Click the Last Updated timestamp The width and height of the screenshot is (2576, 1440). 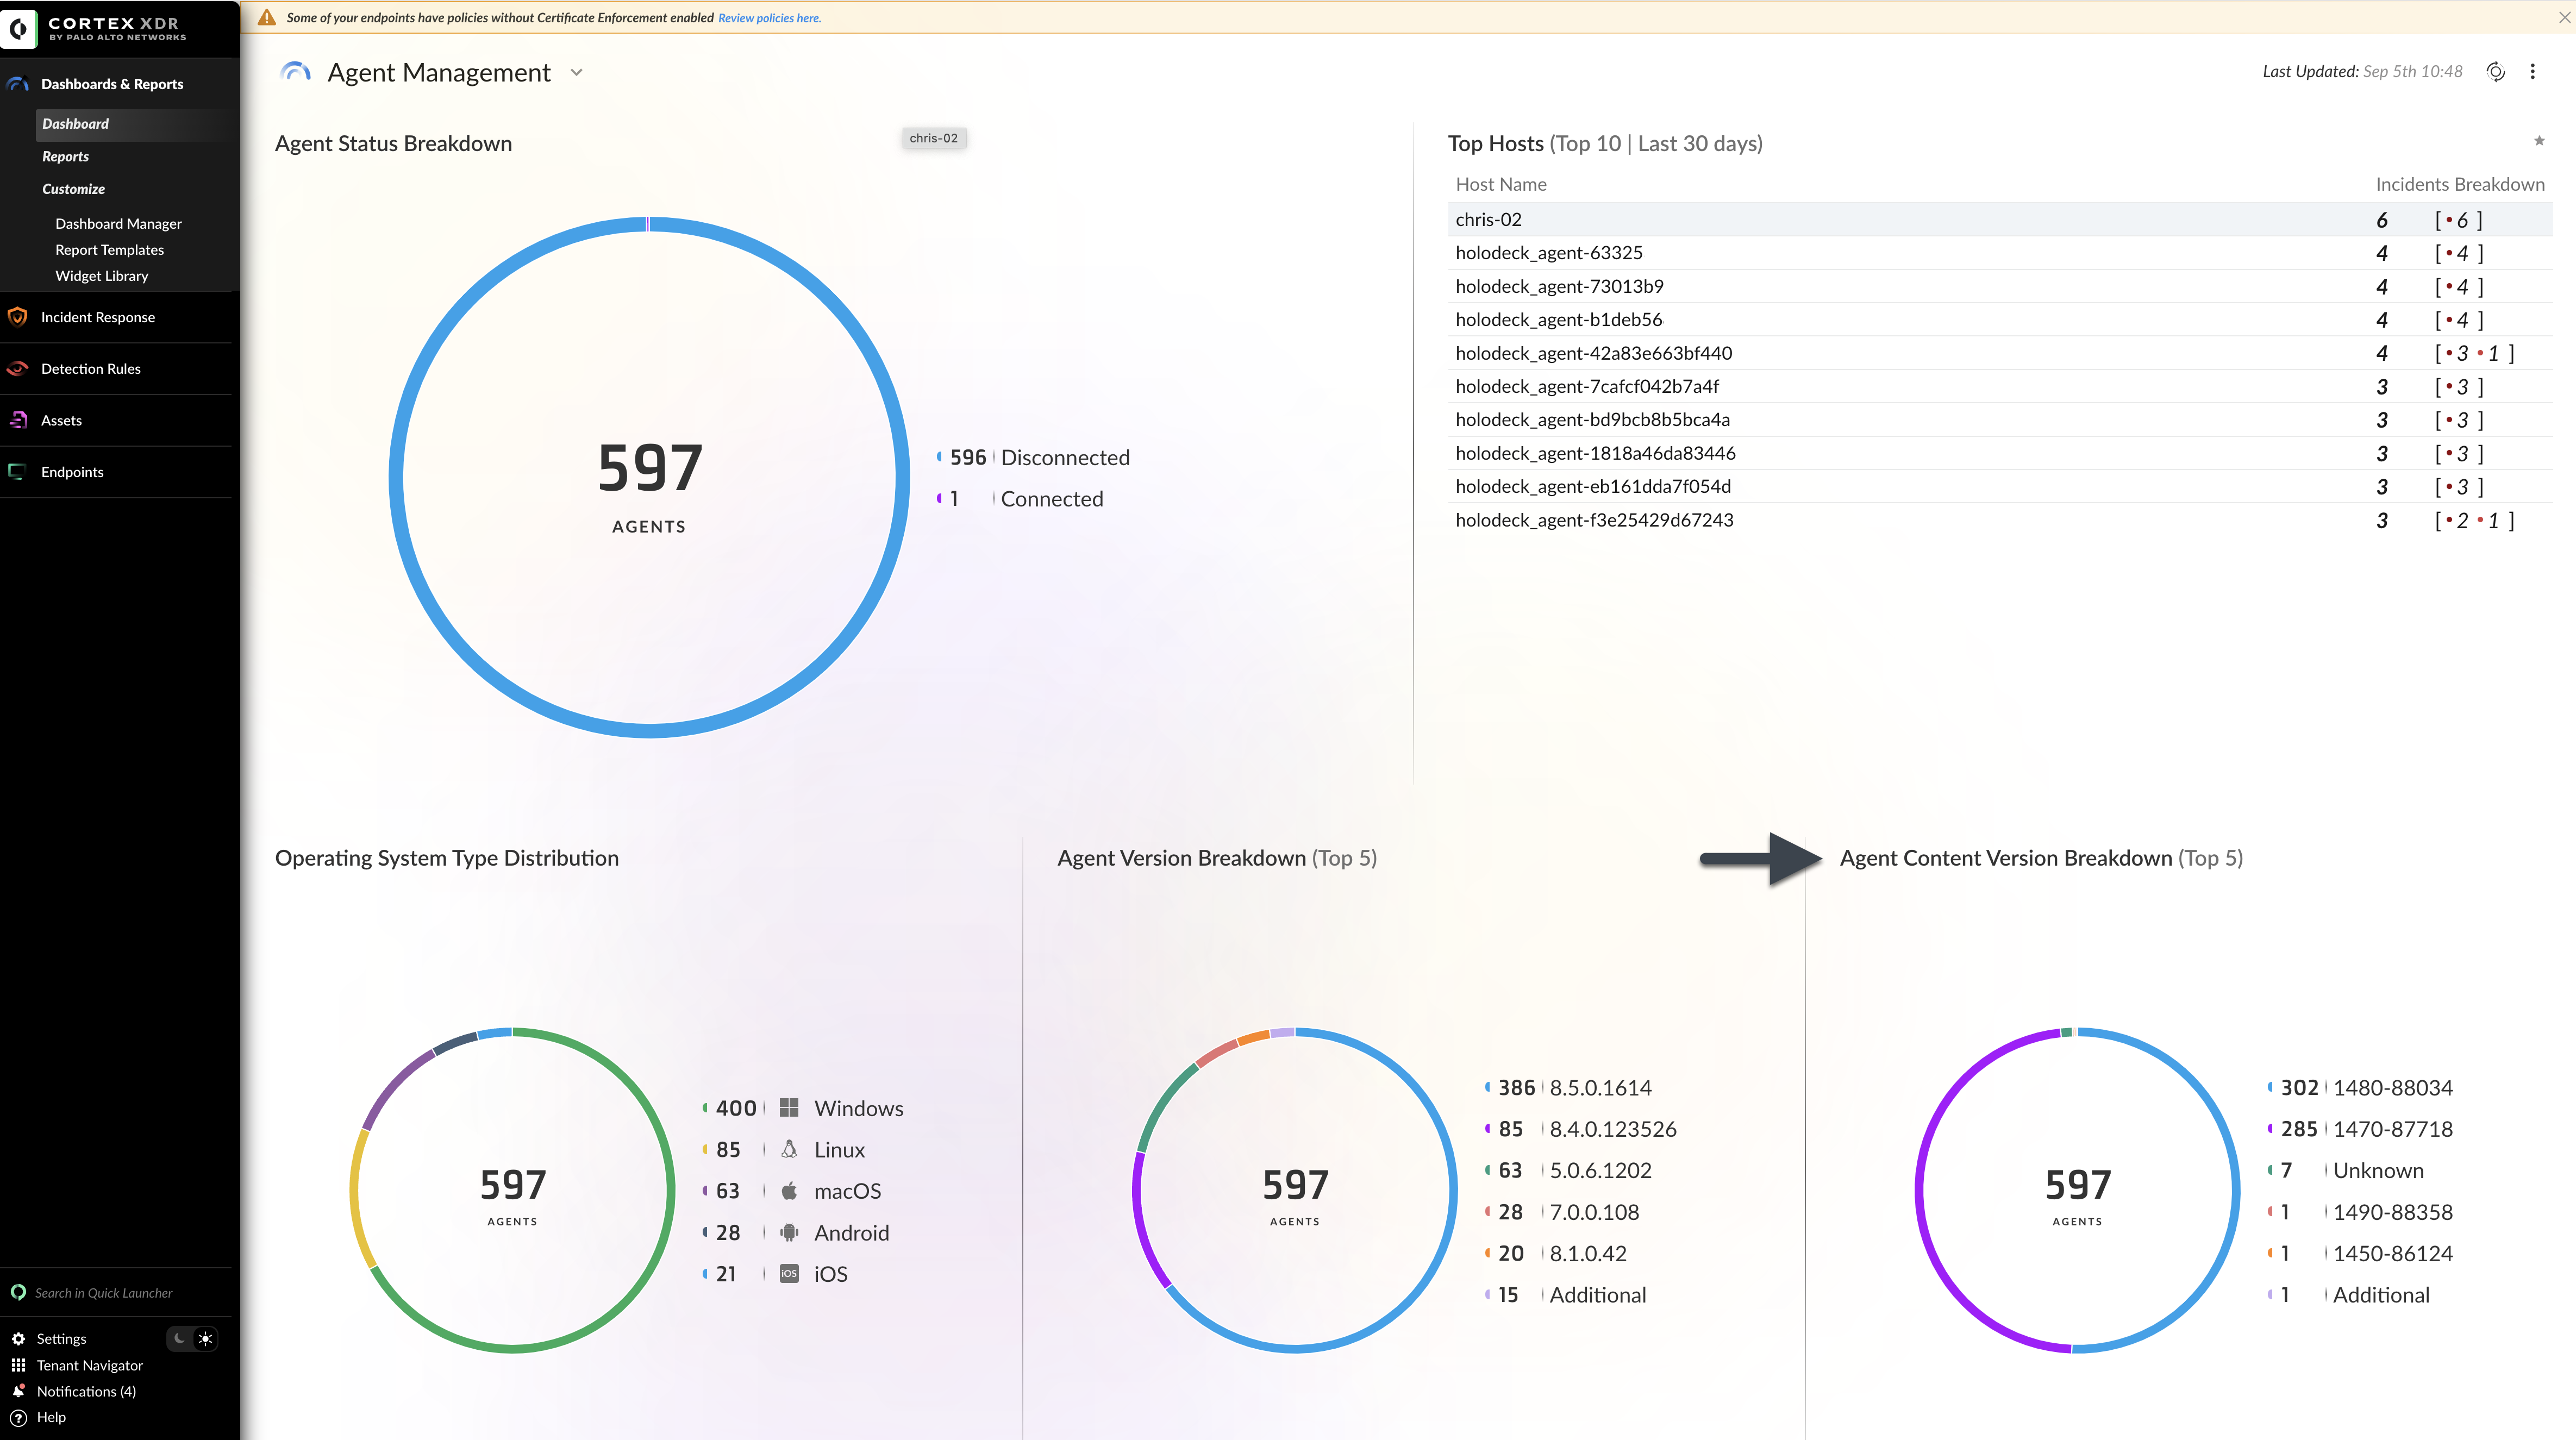tap(2362, 72)
